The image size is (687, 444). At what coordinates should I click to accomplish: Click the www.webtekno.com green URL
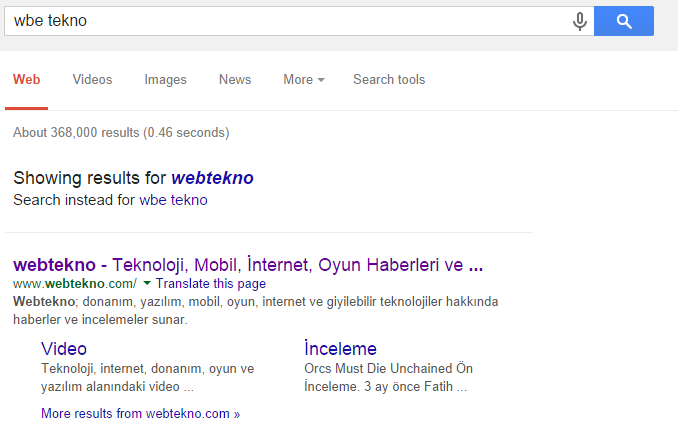[x=75, y=284]
